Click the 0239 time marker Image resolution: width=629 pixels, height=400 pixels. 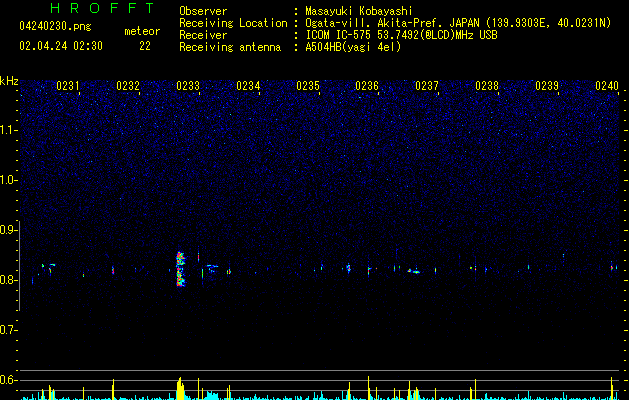[547, 85]
